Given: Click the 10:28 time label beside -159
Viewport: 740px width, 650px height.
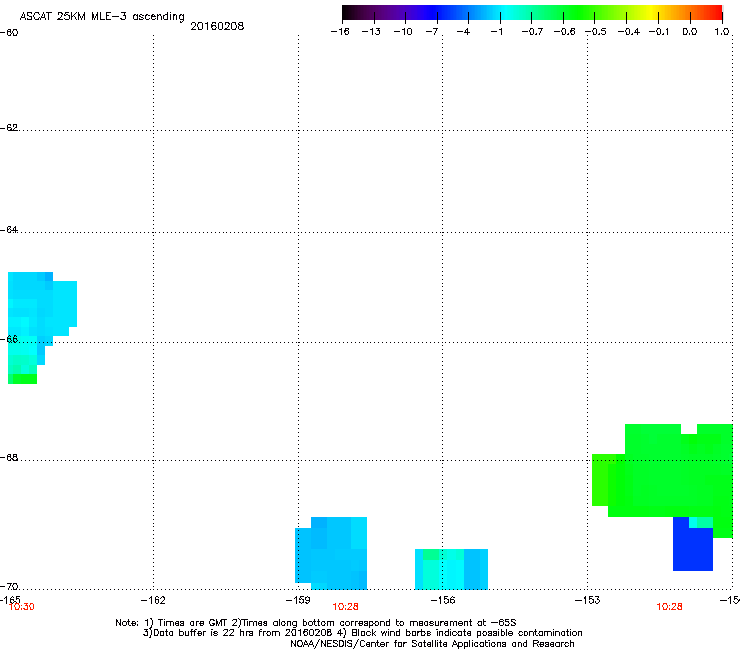Looking at the screenshot, I should tap(345, 607).
